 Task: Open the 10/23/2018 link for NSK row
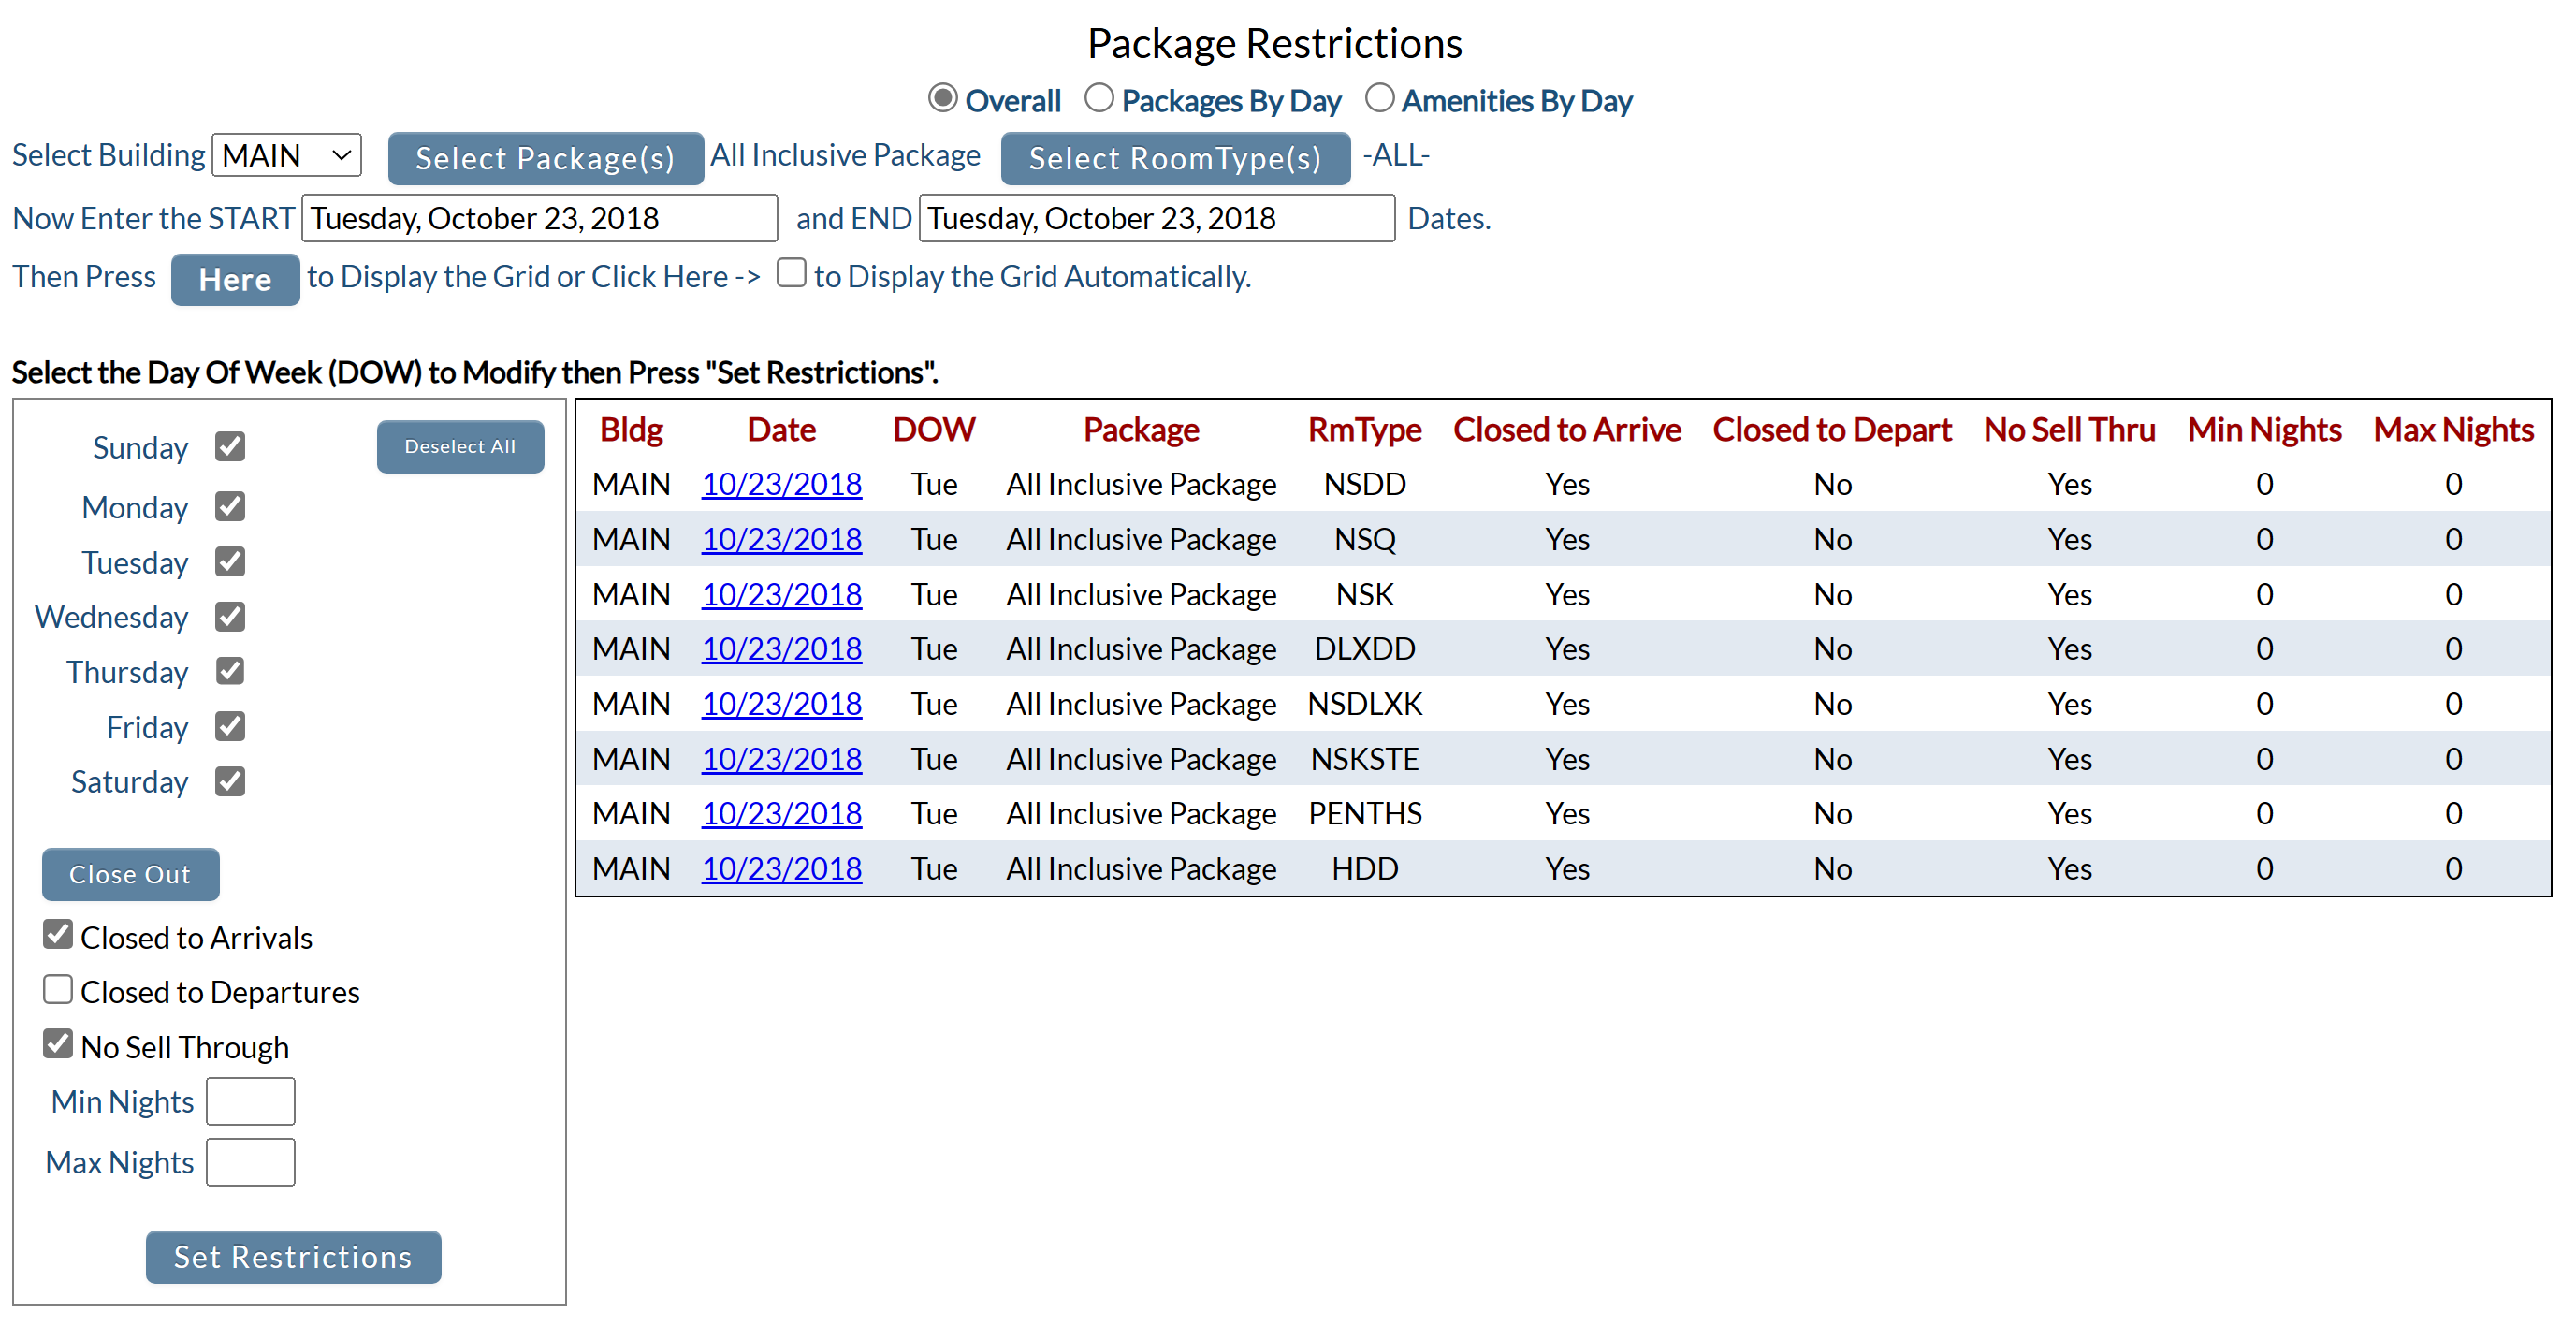tap(781, 594)
